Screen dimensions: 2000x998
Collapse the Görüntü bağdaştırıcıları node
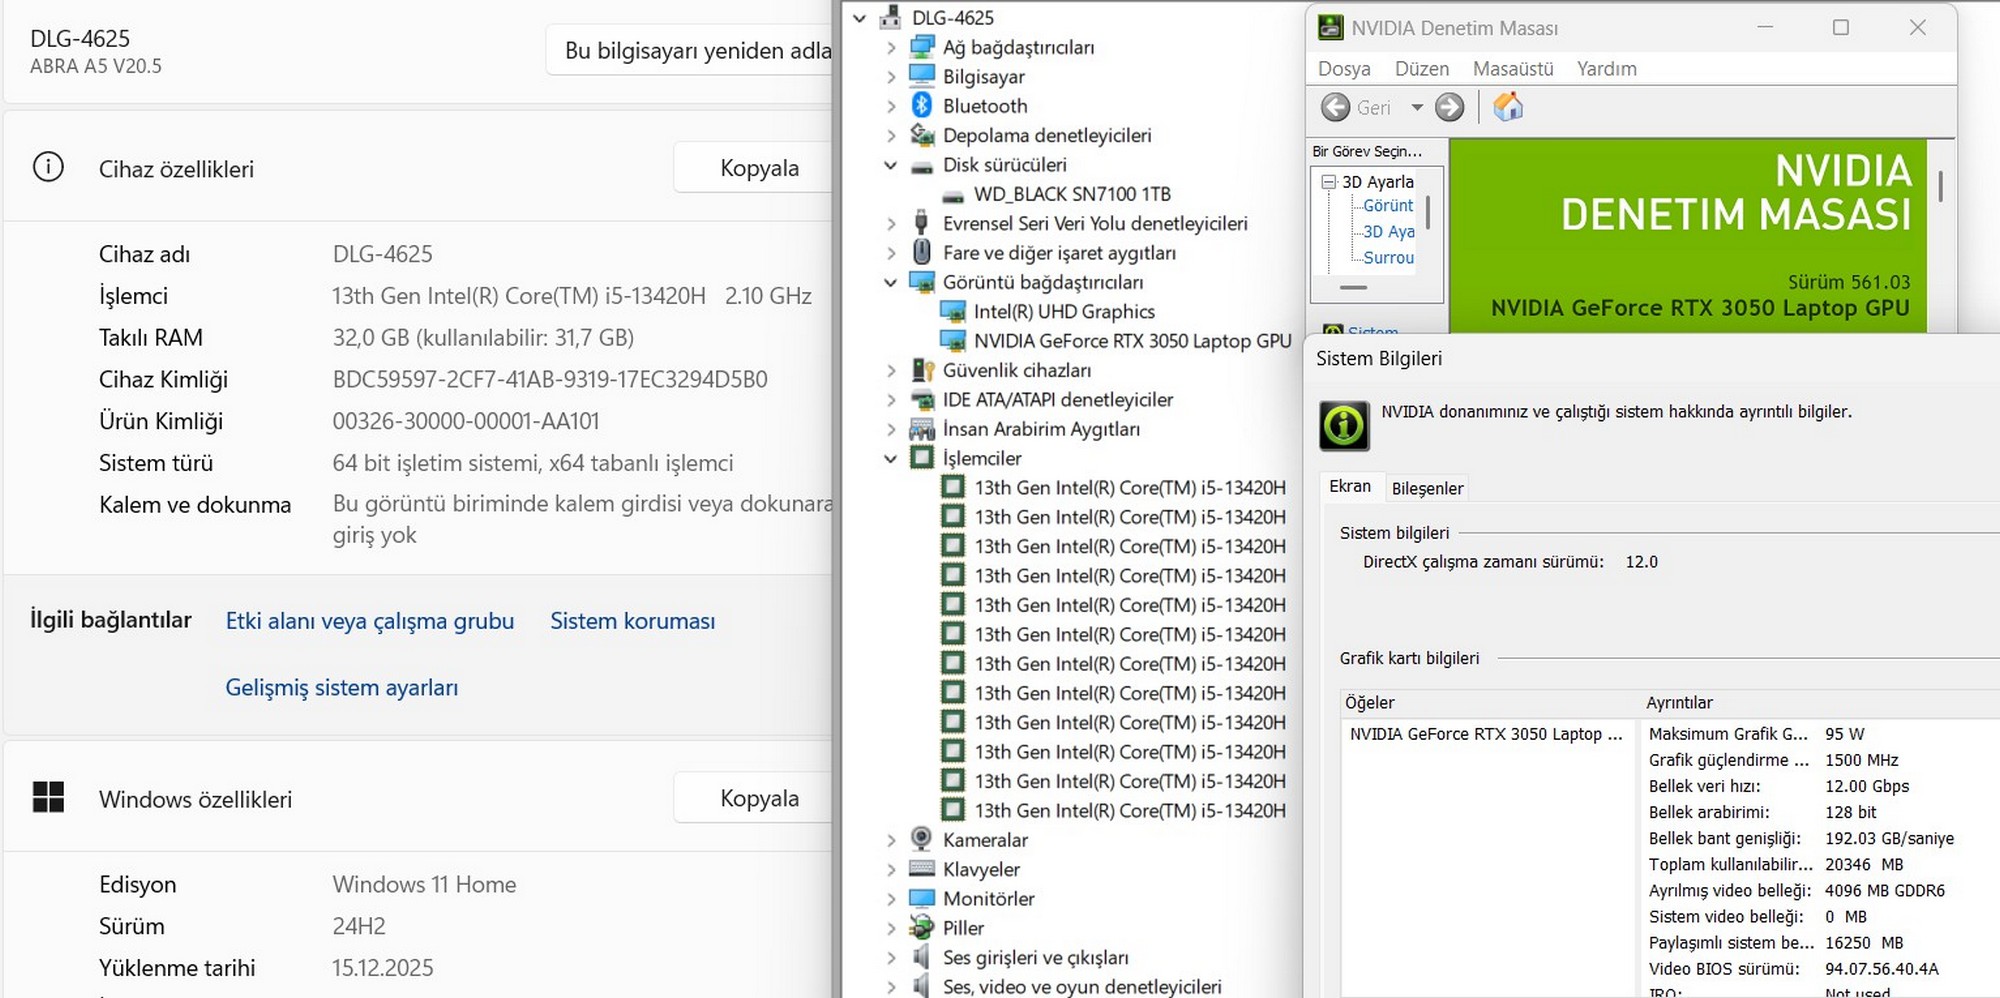890,283
